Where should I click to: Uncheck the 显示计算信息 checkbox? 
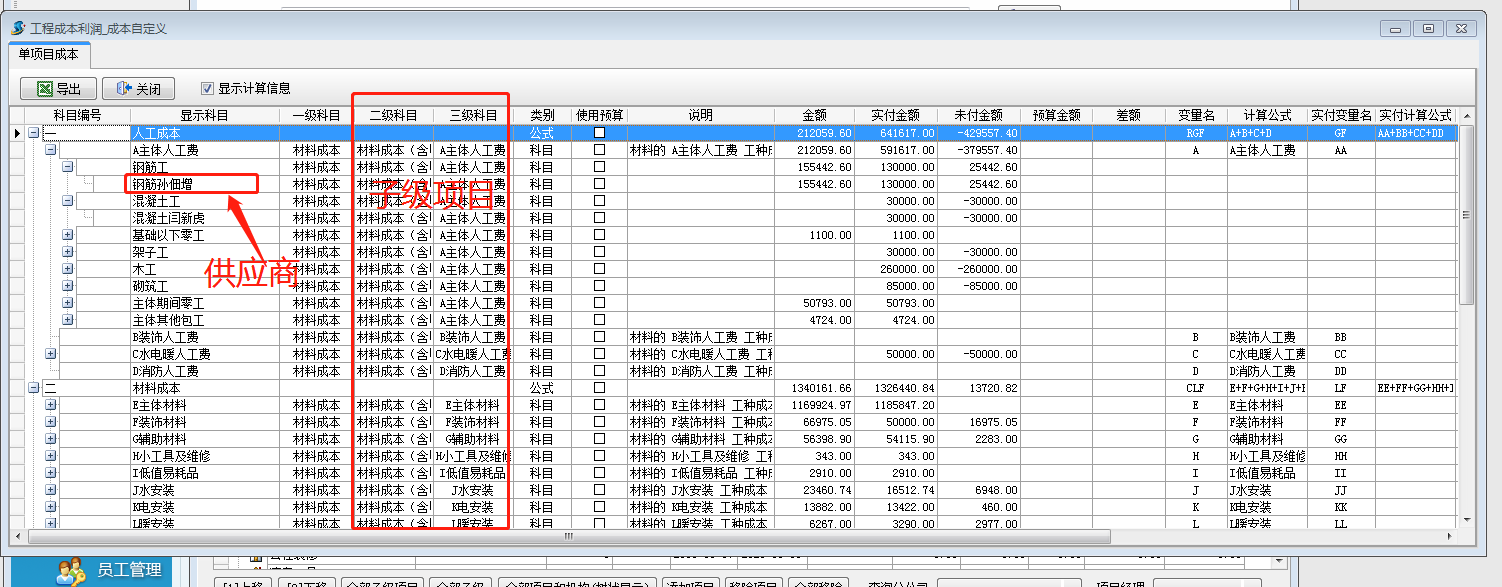tap(208, 88)
